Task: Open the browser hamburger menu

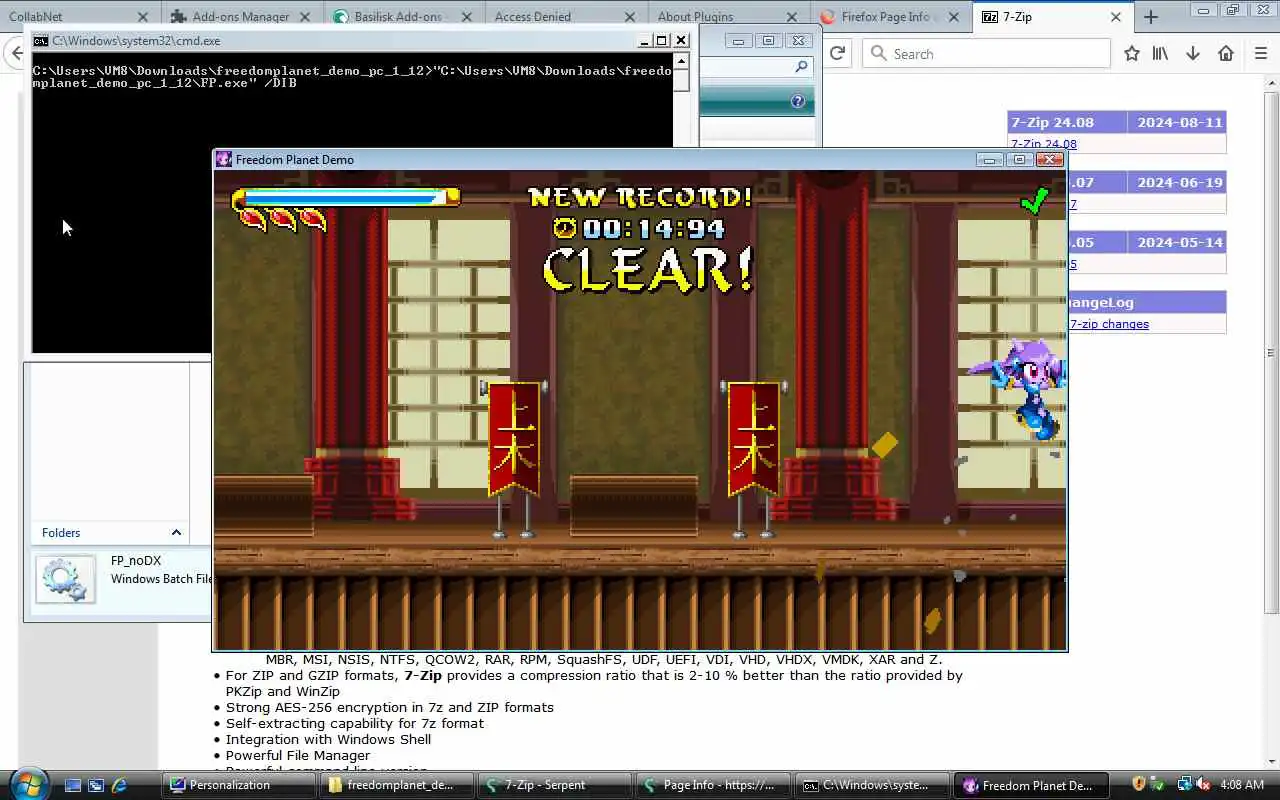Action: tap(1261, 54)
